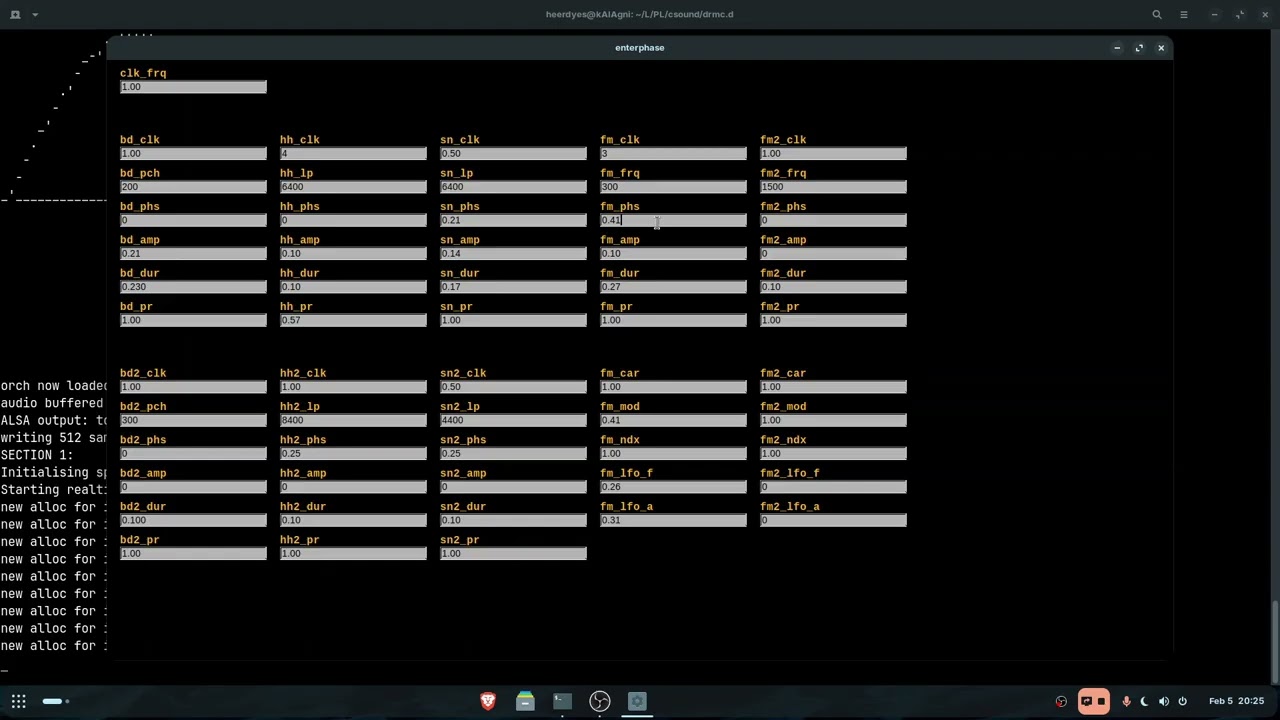Click the bd_amp field showing 0.21
Viewport: 1280px width, 720px height.
[193, 254]
